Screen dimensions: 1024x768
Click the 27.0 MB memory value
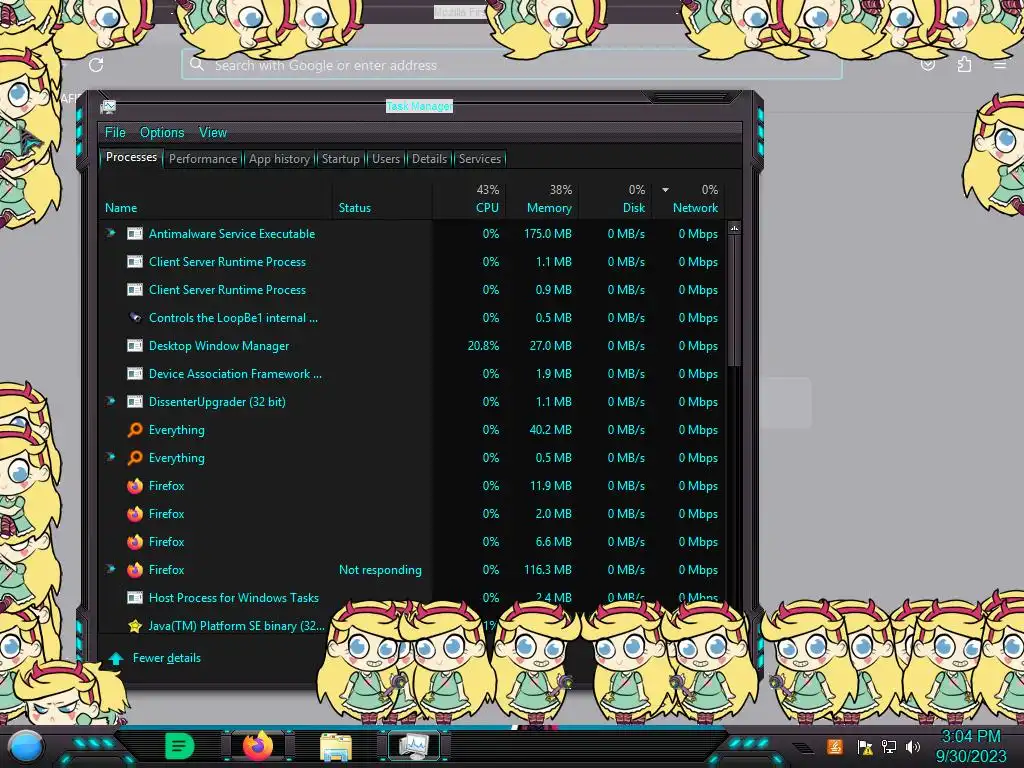[x=551, y=346]
